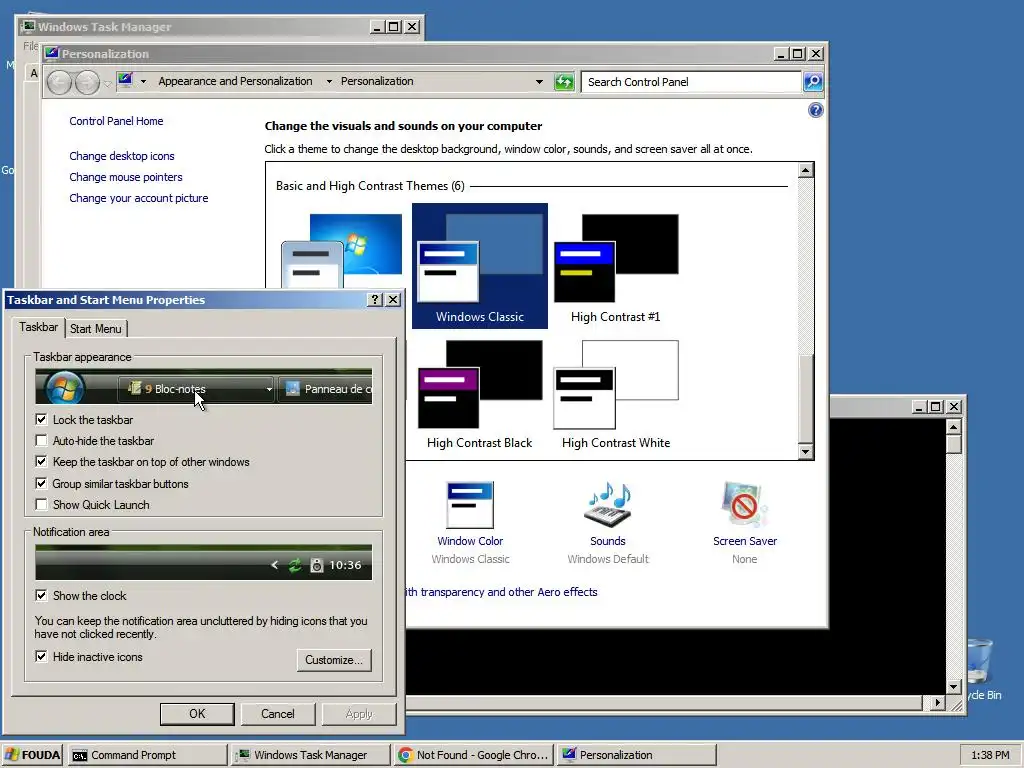Click the system clock showing 1:38 PM

990,755
